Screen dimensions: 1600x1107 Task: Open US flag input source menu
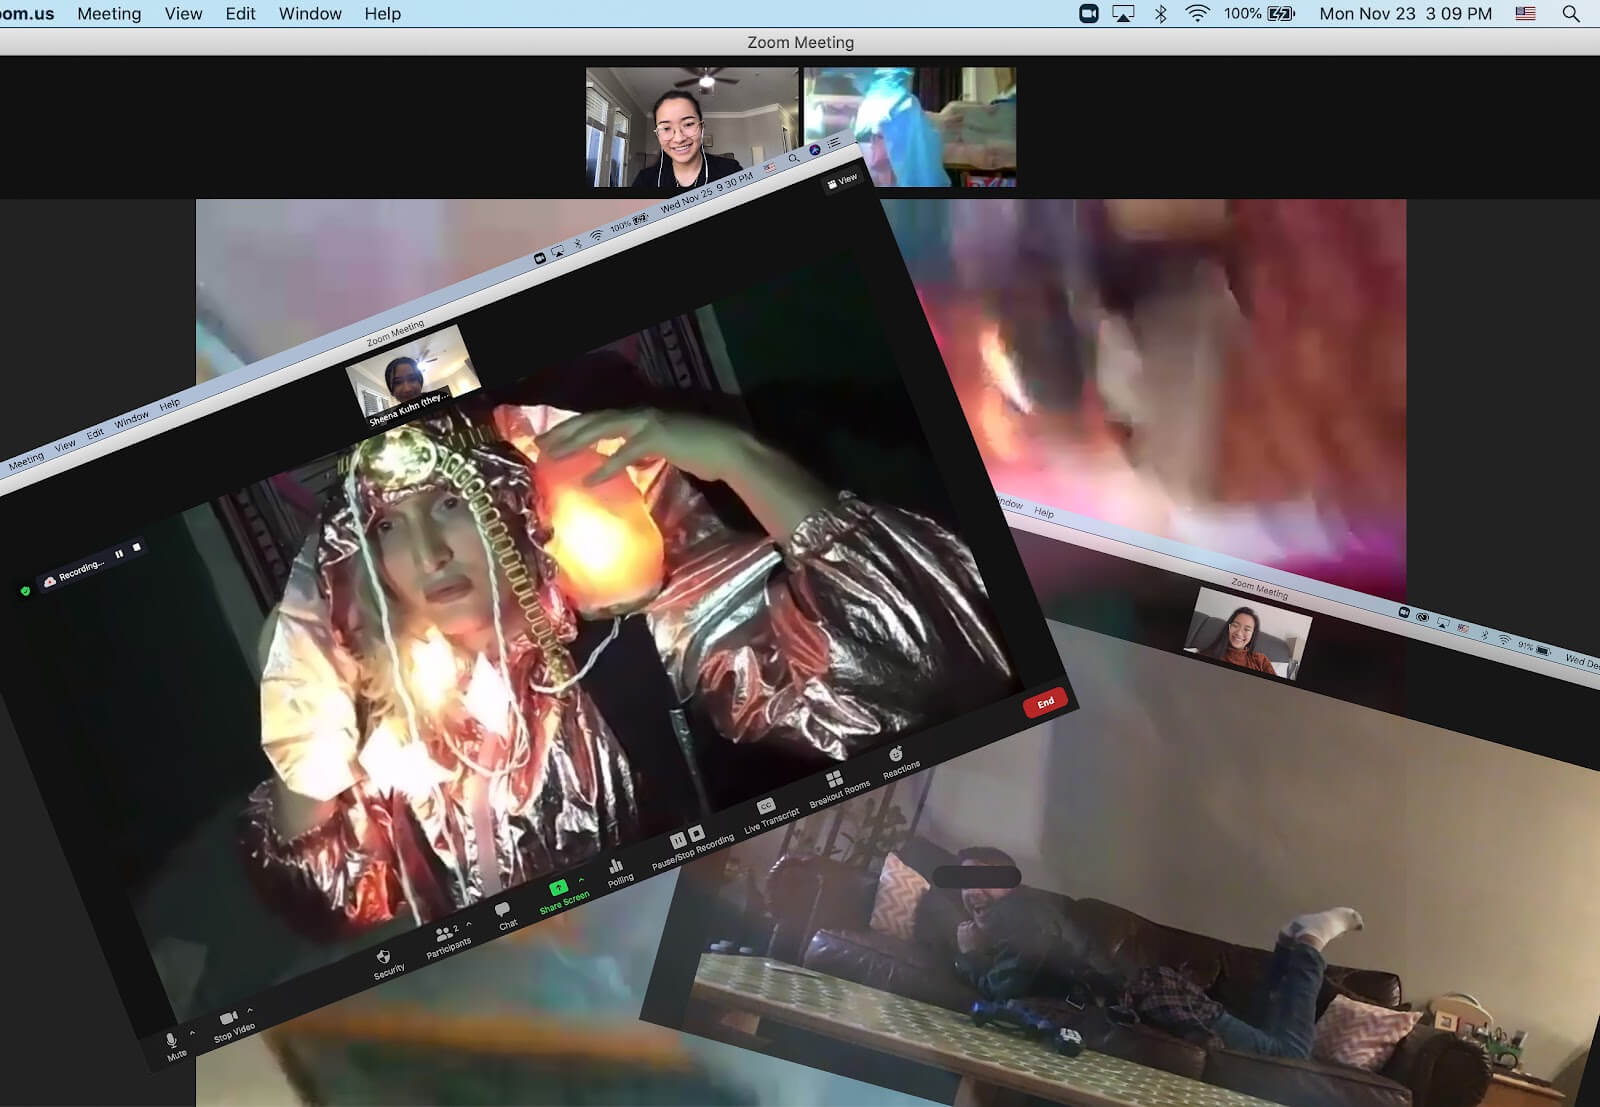[x=1525, y=14]
